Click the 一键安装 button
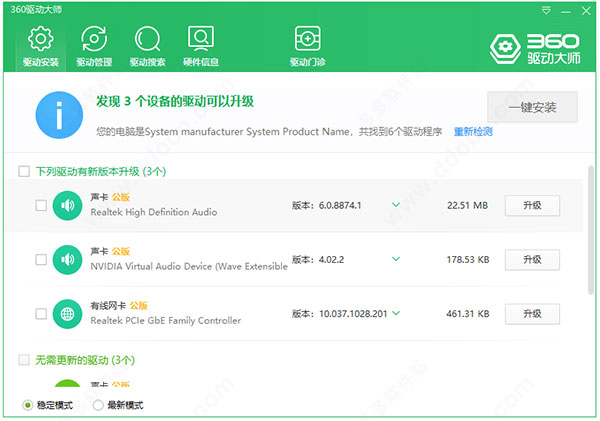 pyautogui.click(x=532, y=107)
